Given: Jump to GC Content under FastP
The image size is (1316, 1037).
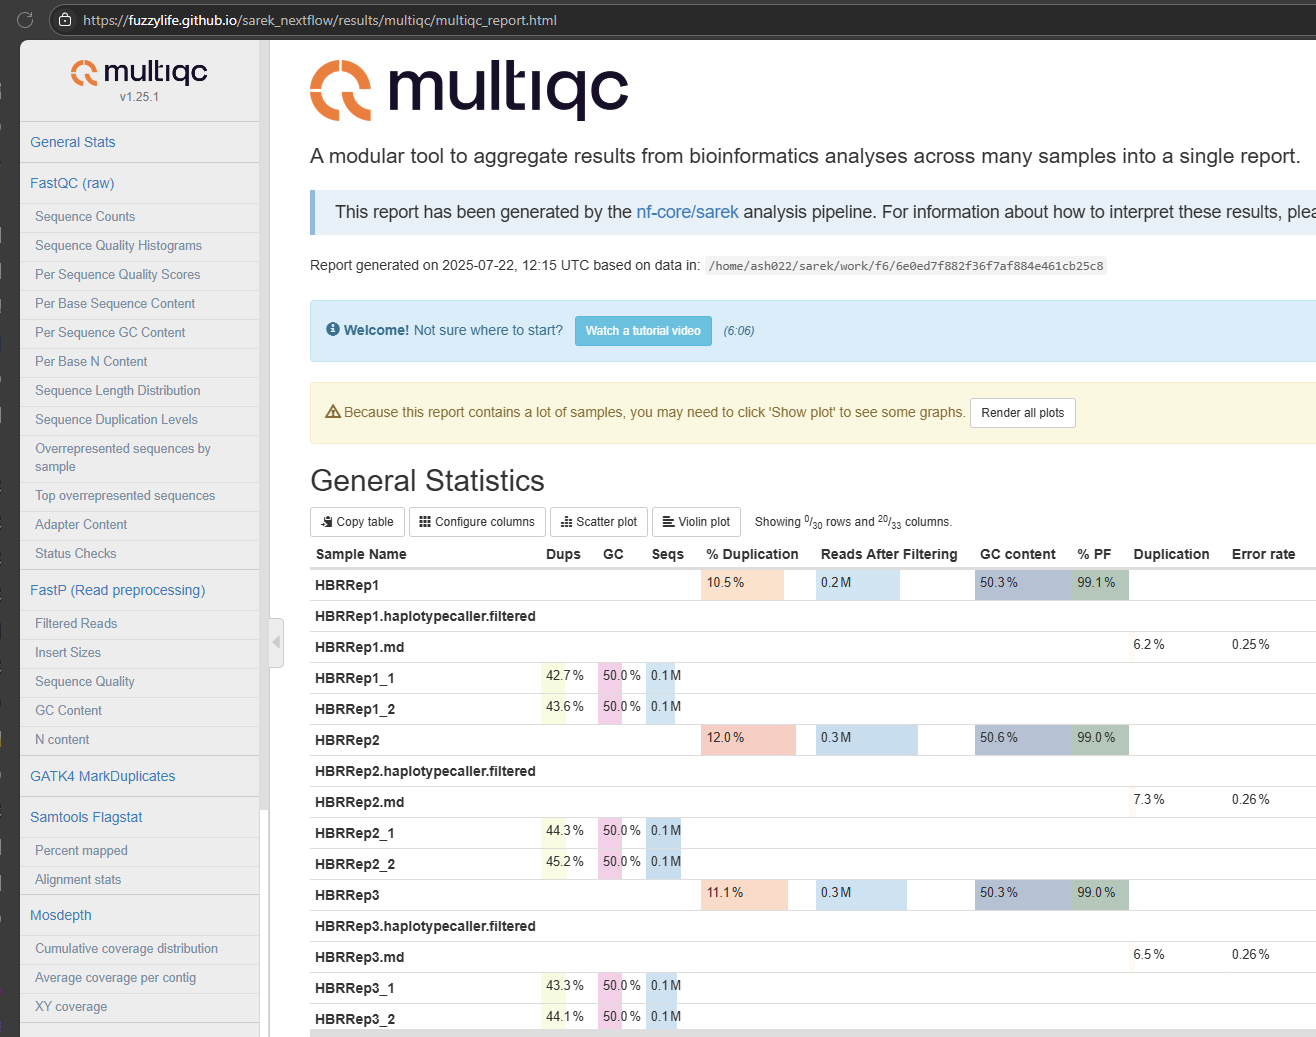Looking at the screenshot, I should click(68, 710).
